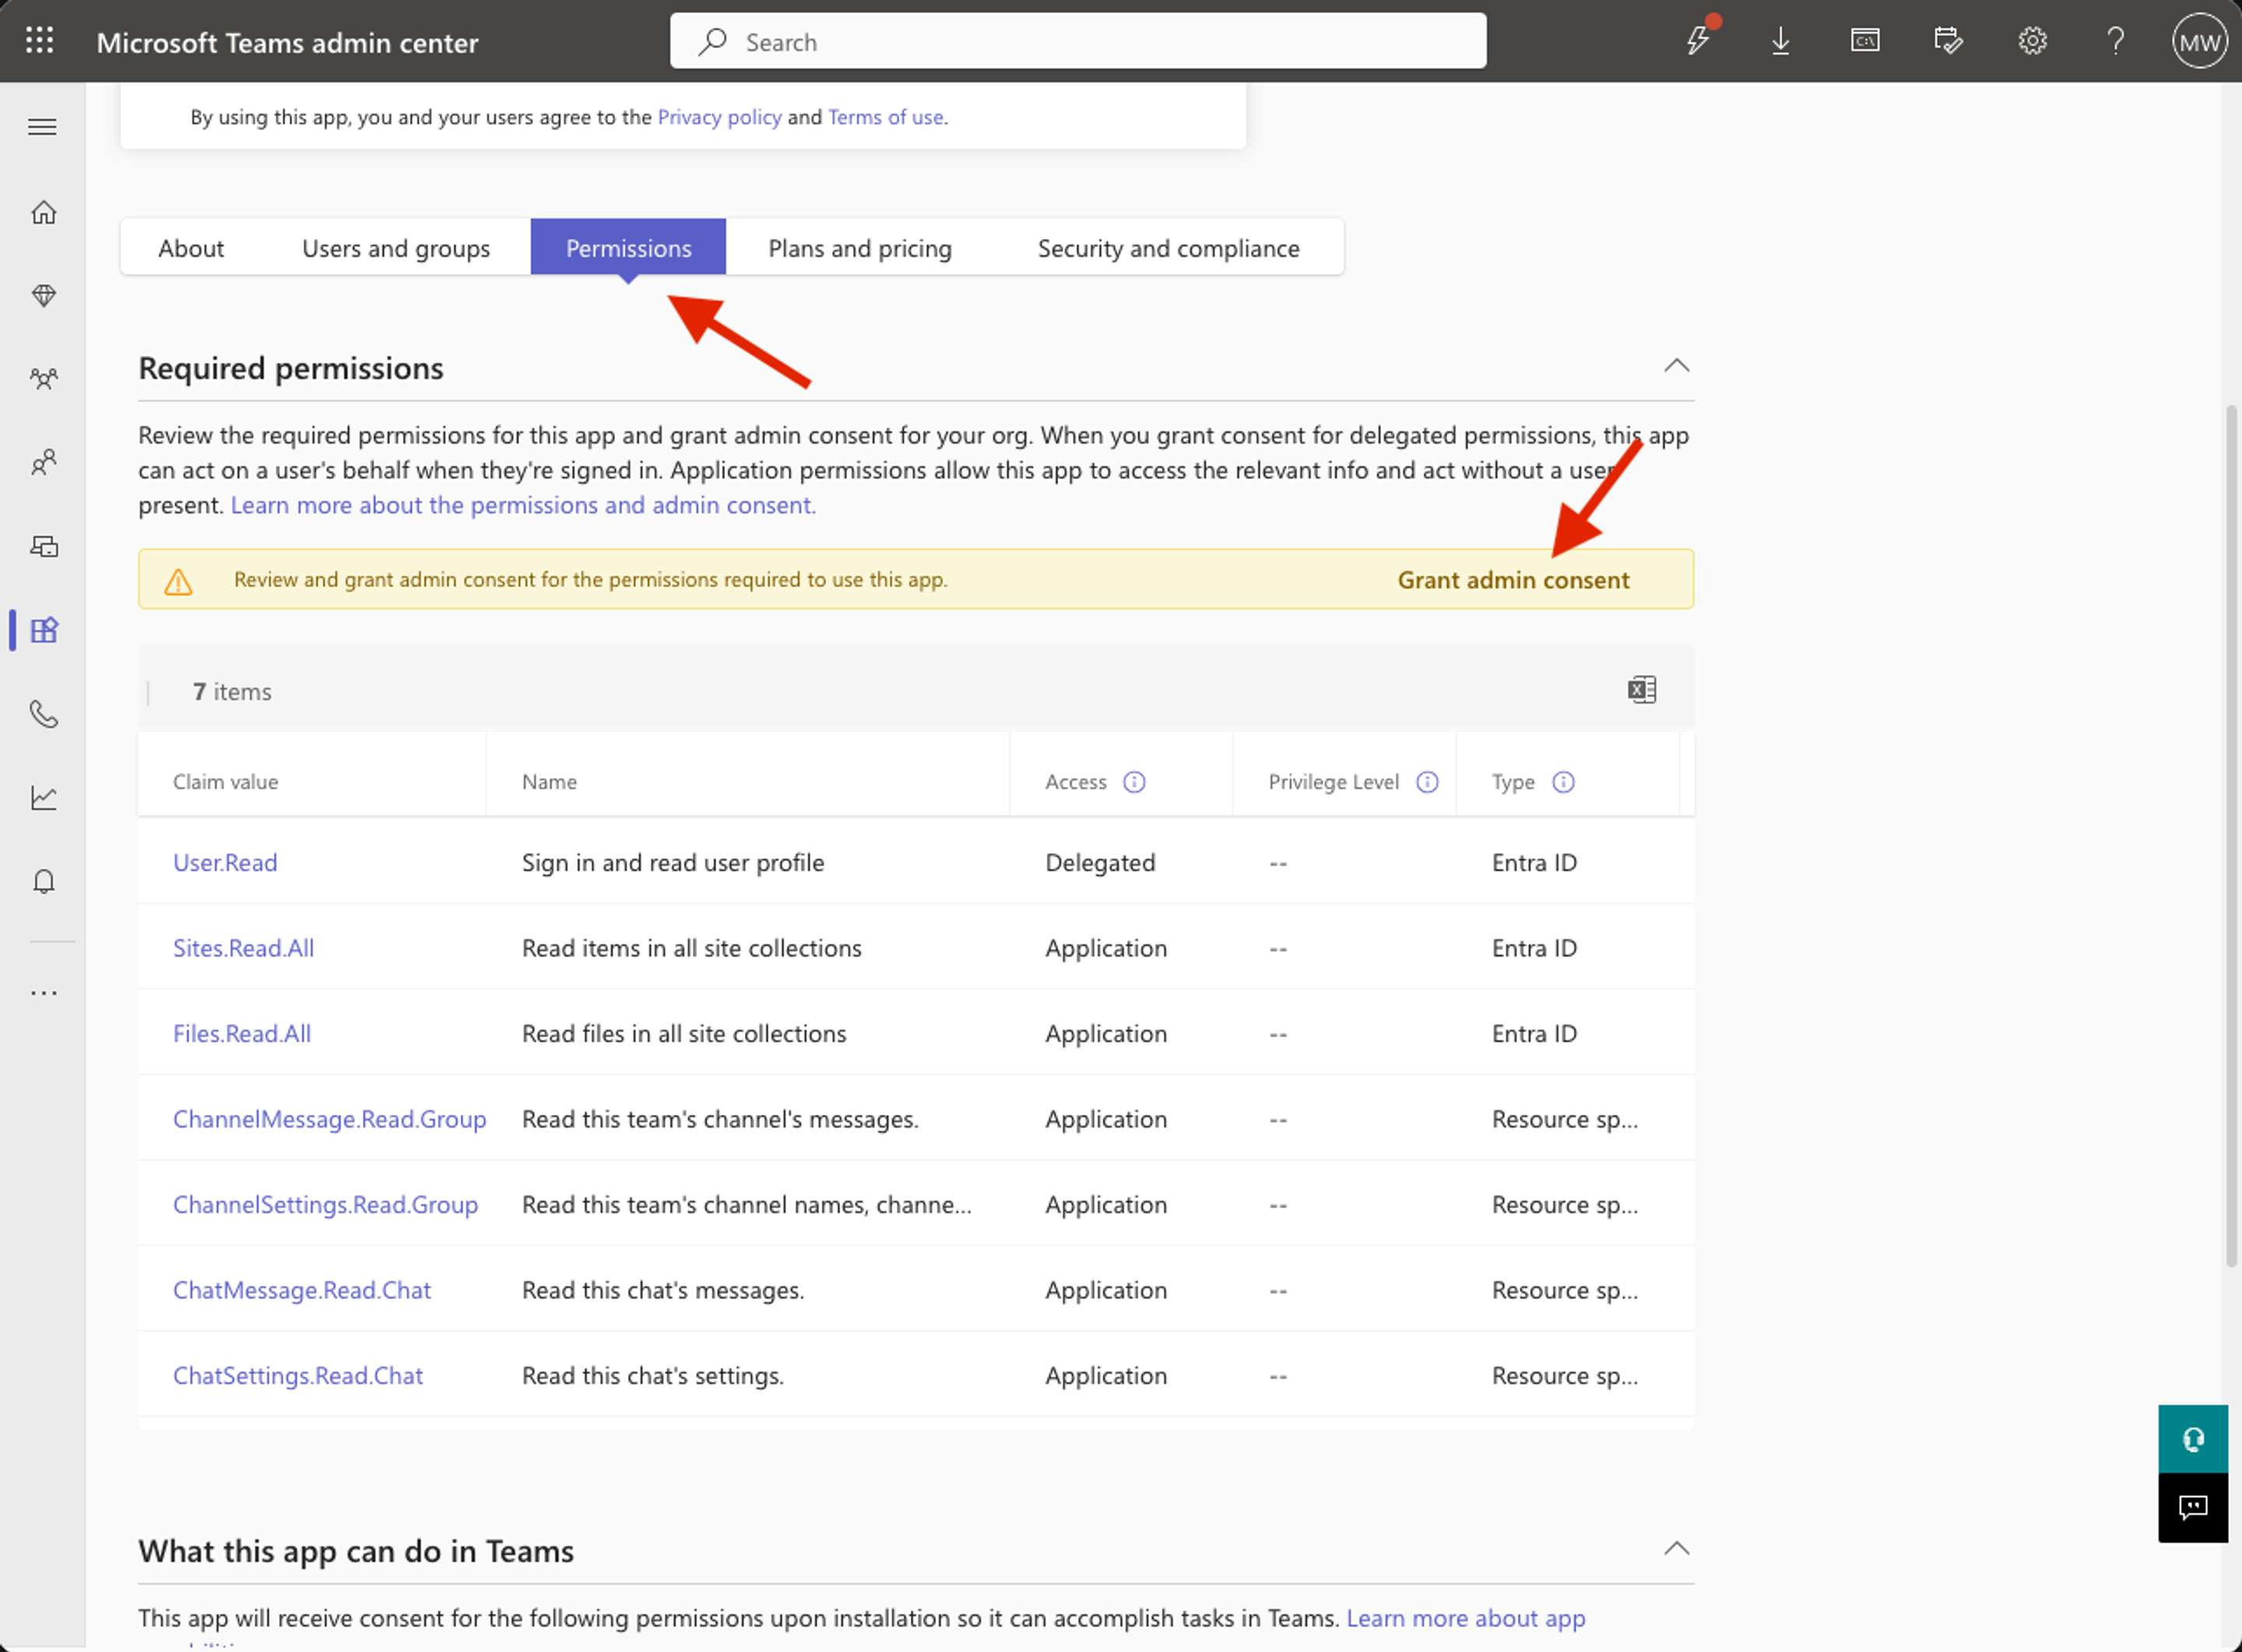The width and height of the screenshot is (2242, 1652).
Task: Open the Security and compliance tab
Action: (1168, 248)
